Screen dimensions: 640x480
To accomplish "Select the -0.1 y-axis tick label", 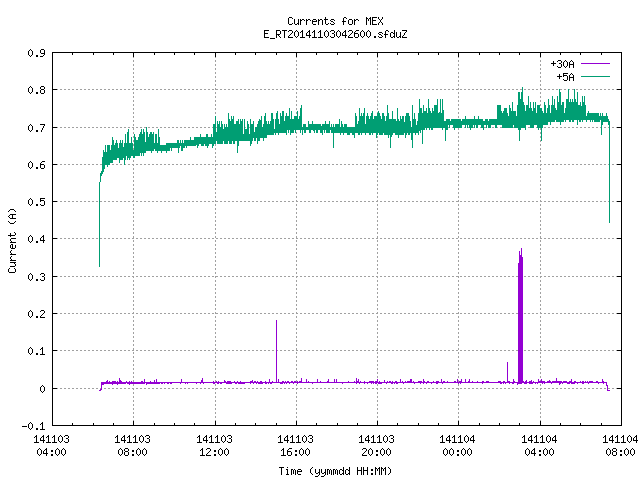I will 33,426.
